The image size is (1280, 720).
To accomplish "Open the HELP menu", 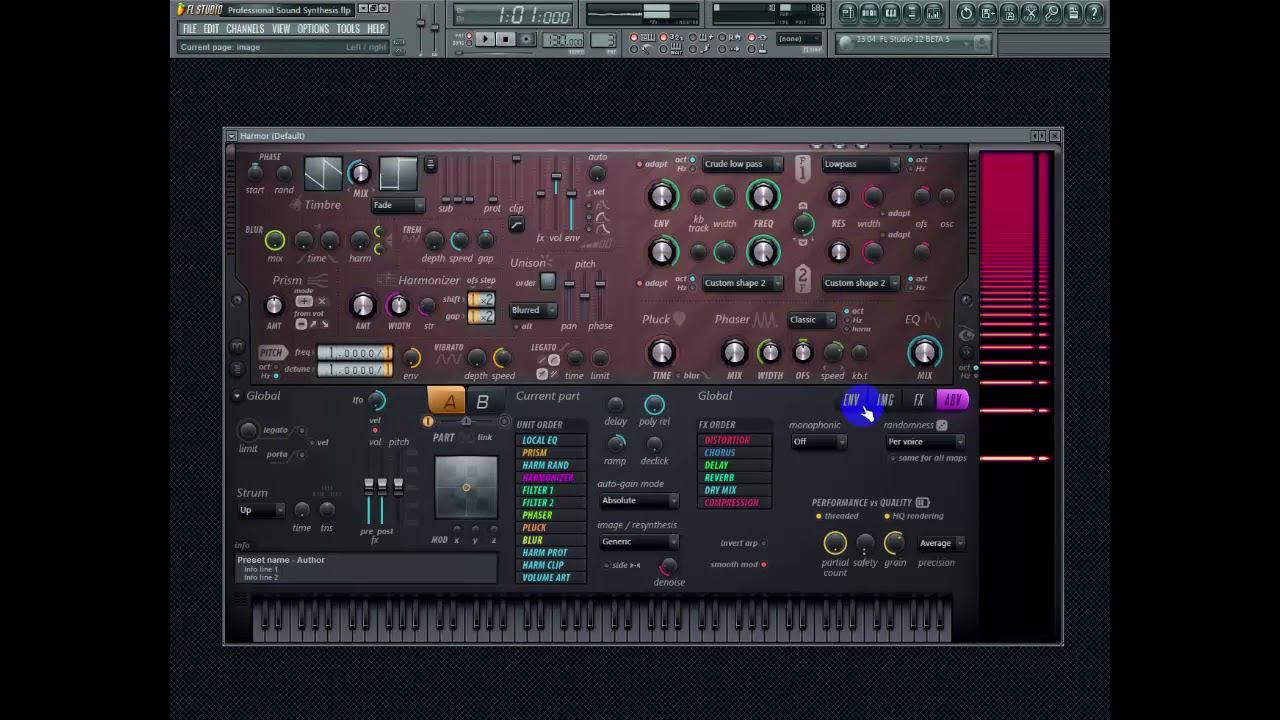I will point(376,29).
